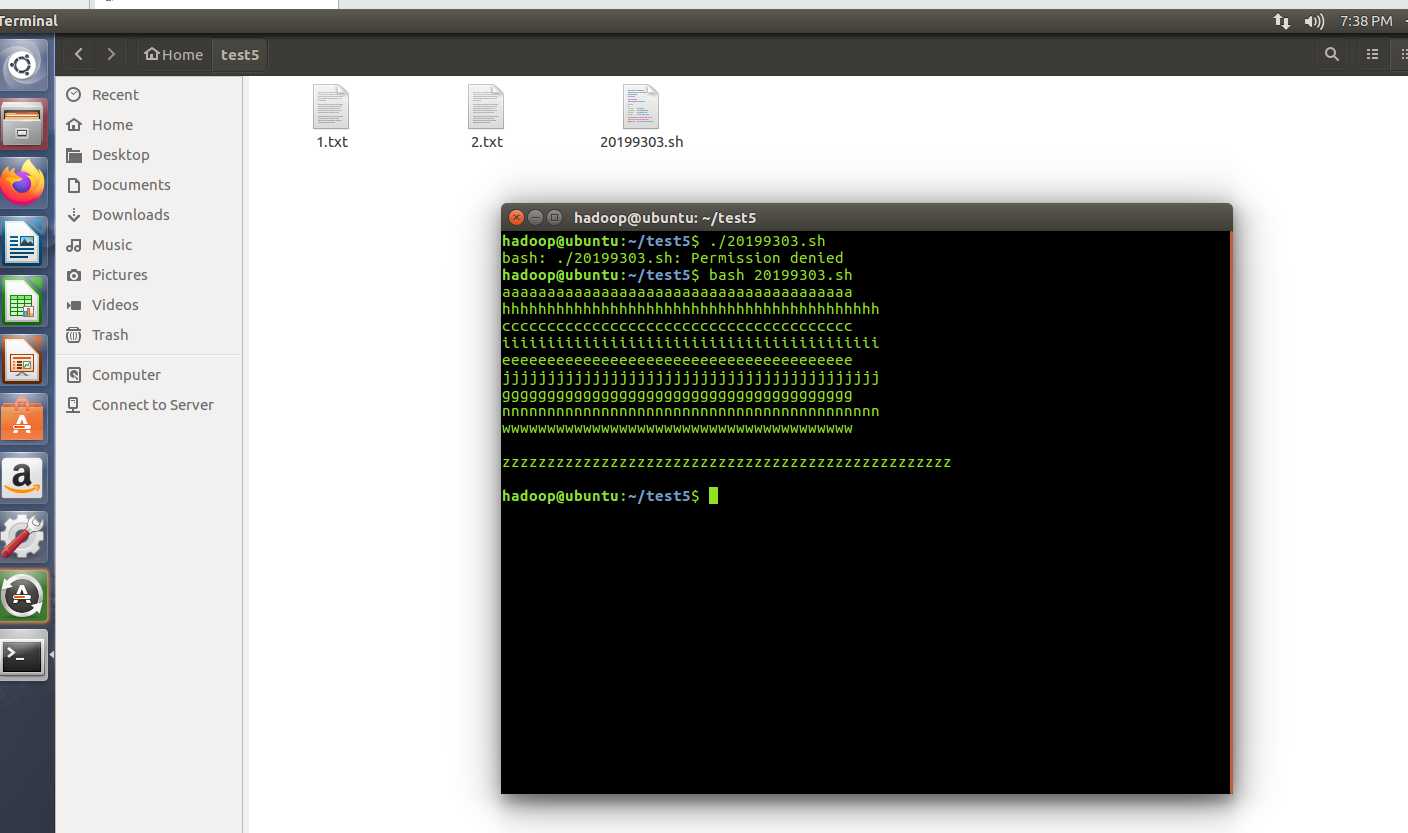Close the terminal window
The width and height of the screenshot is (1408, 833).
tap(516, 217)
